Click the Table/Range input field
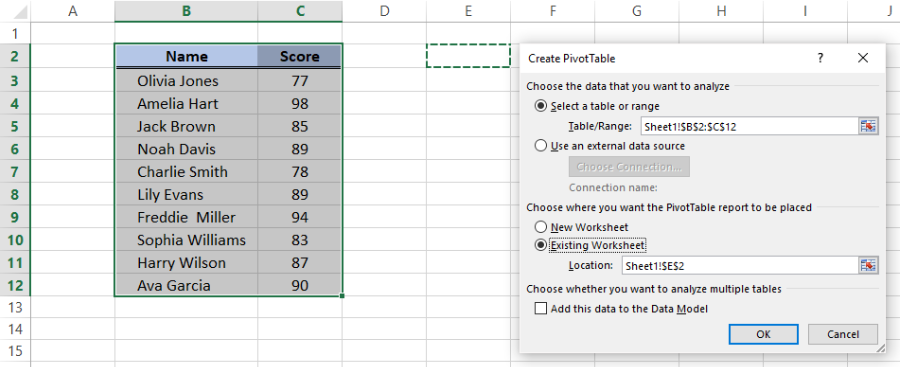This screenshot has width=900, height=367. tap(750, 126)
